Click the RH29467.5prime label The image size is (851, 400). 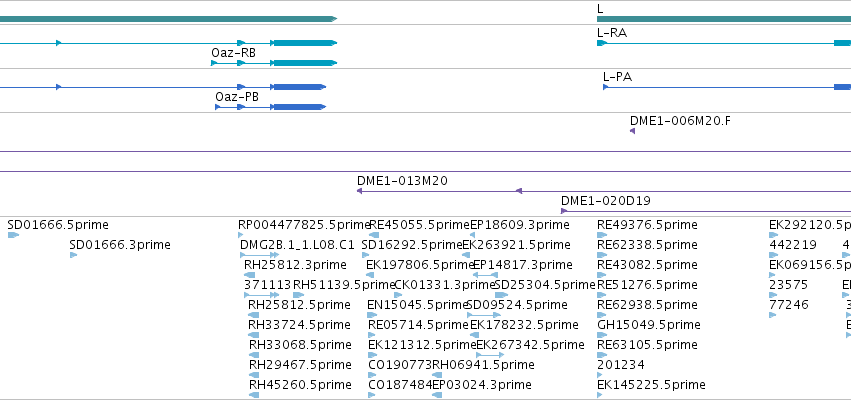[x=300, y=365]
